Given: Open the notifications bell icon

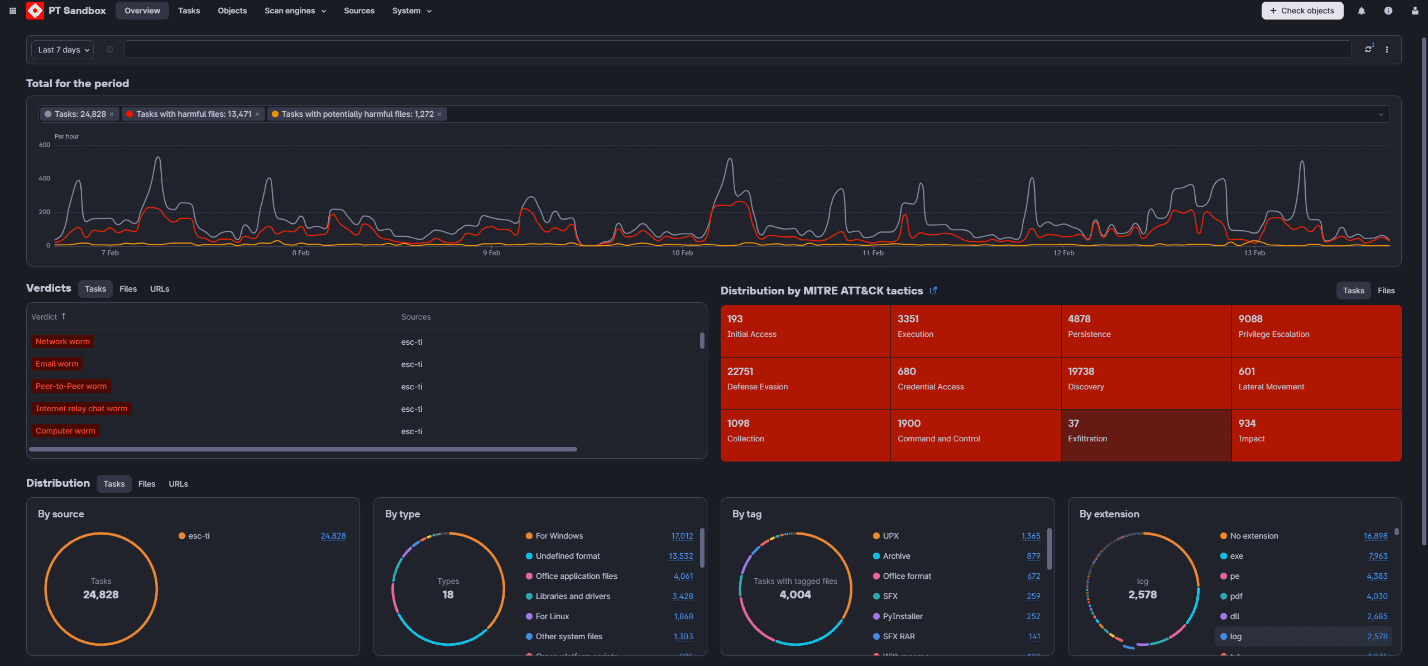Looking at the screenshot, I should tap(1361, 11).
